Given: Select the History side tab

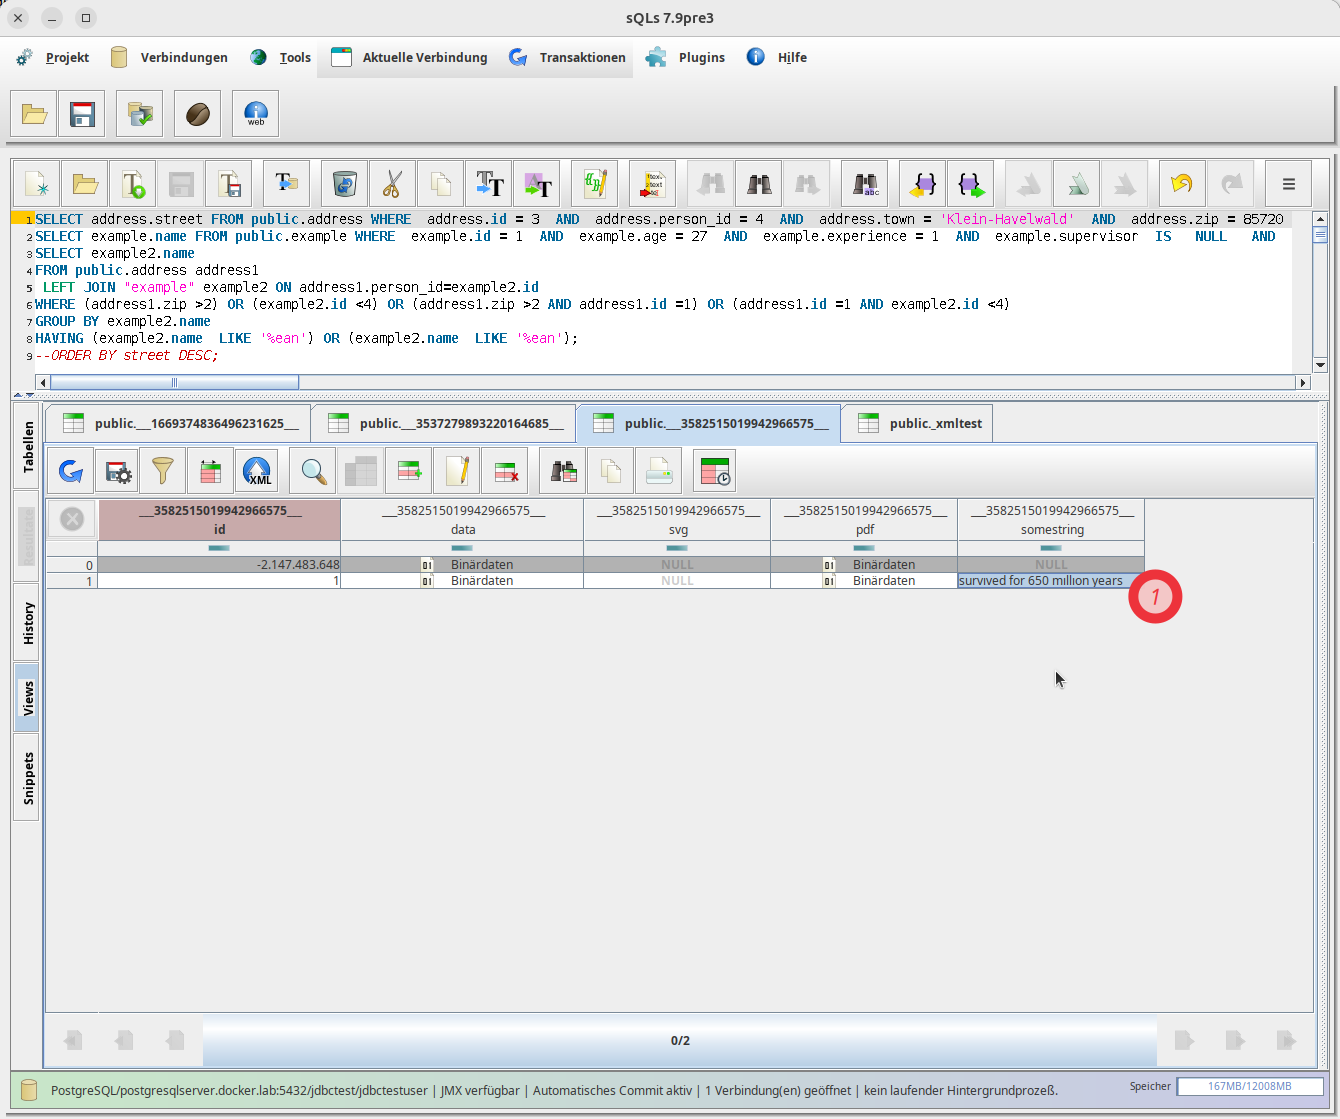Looking at the screenshot, I should [27, 623].
